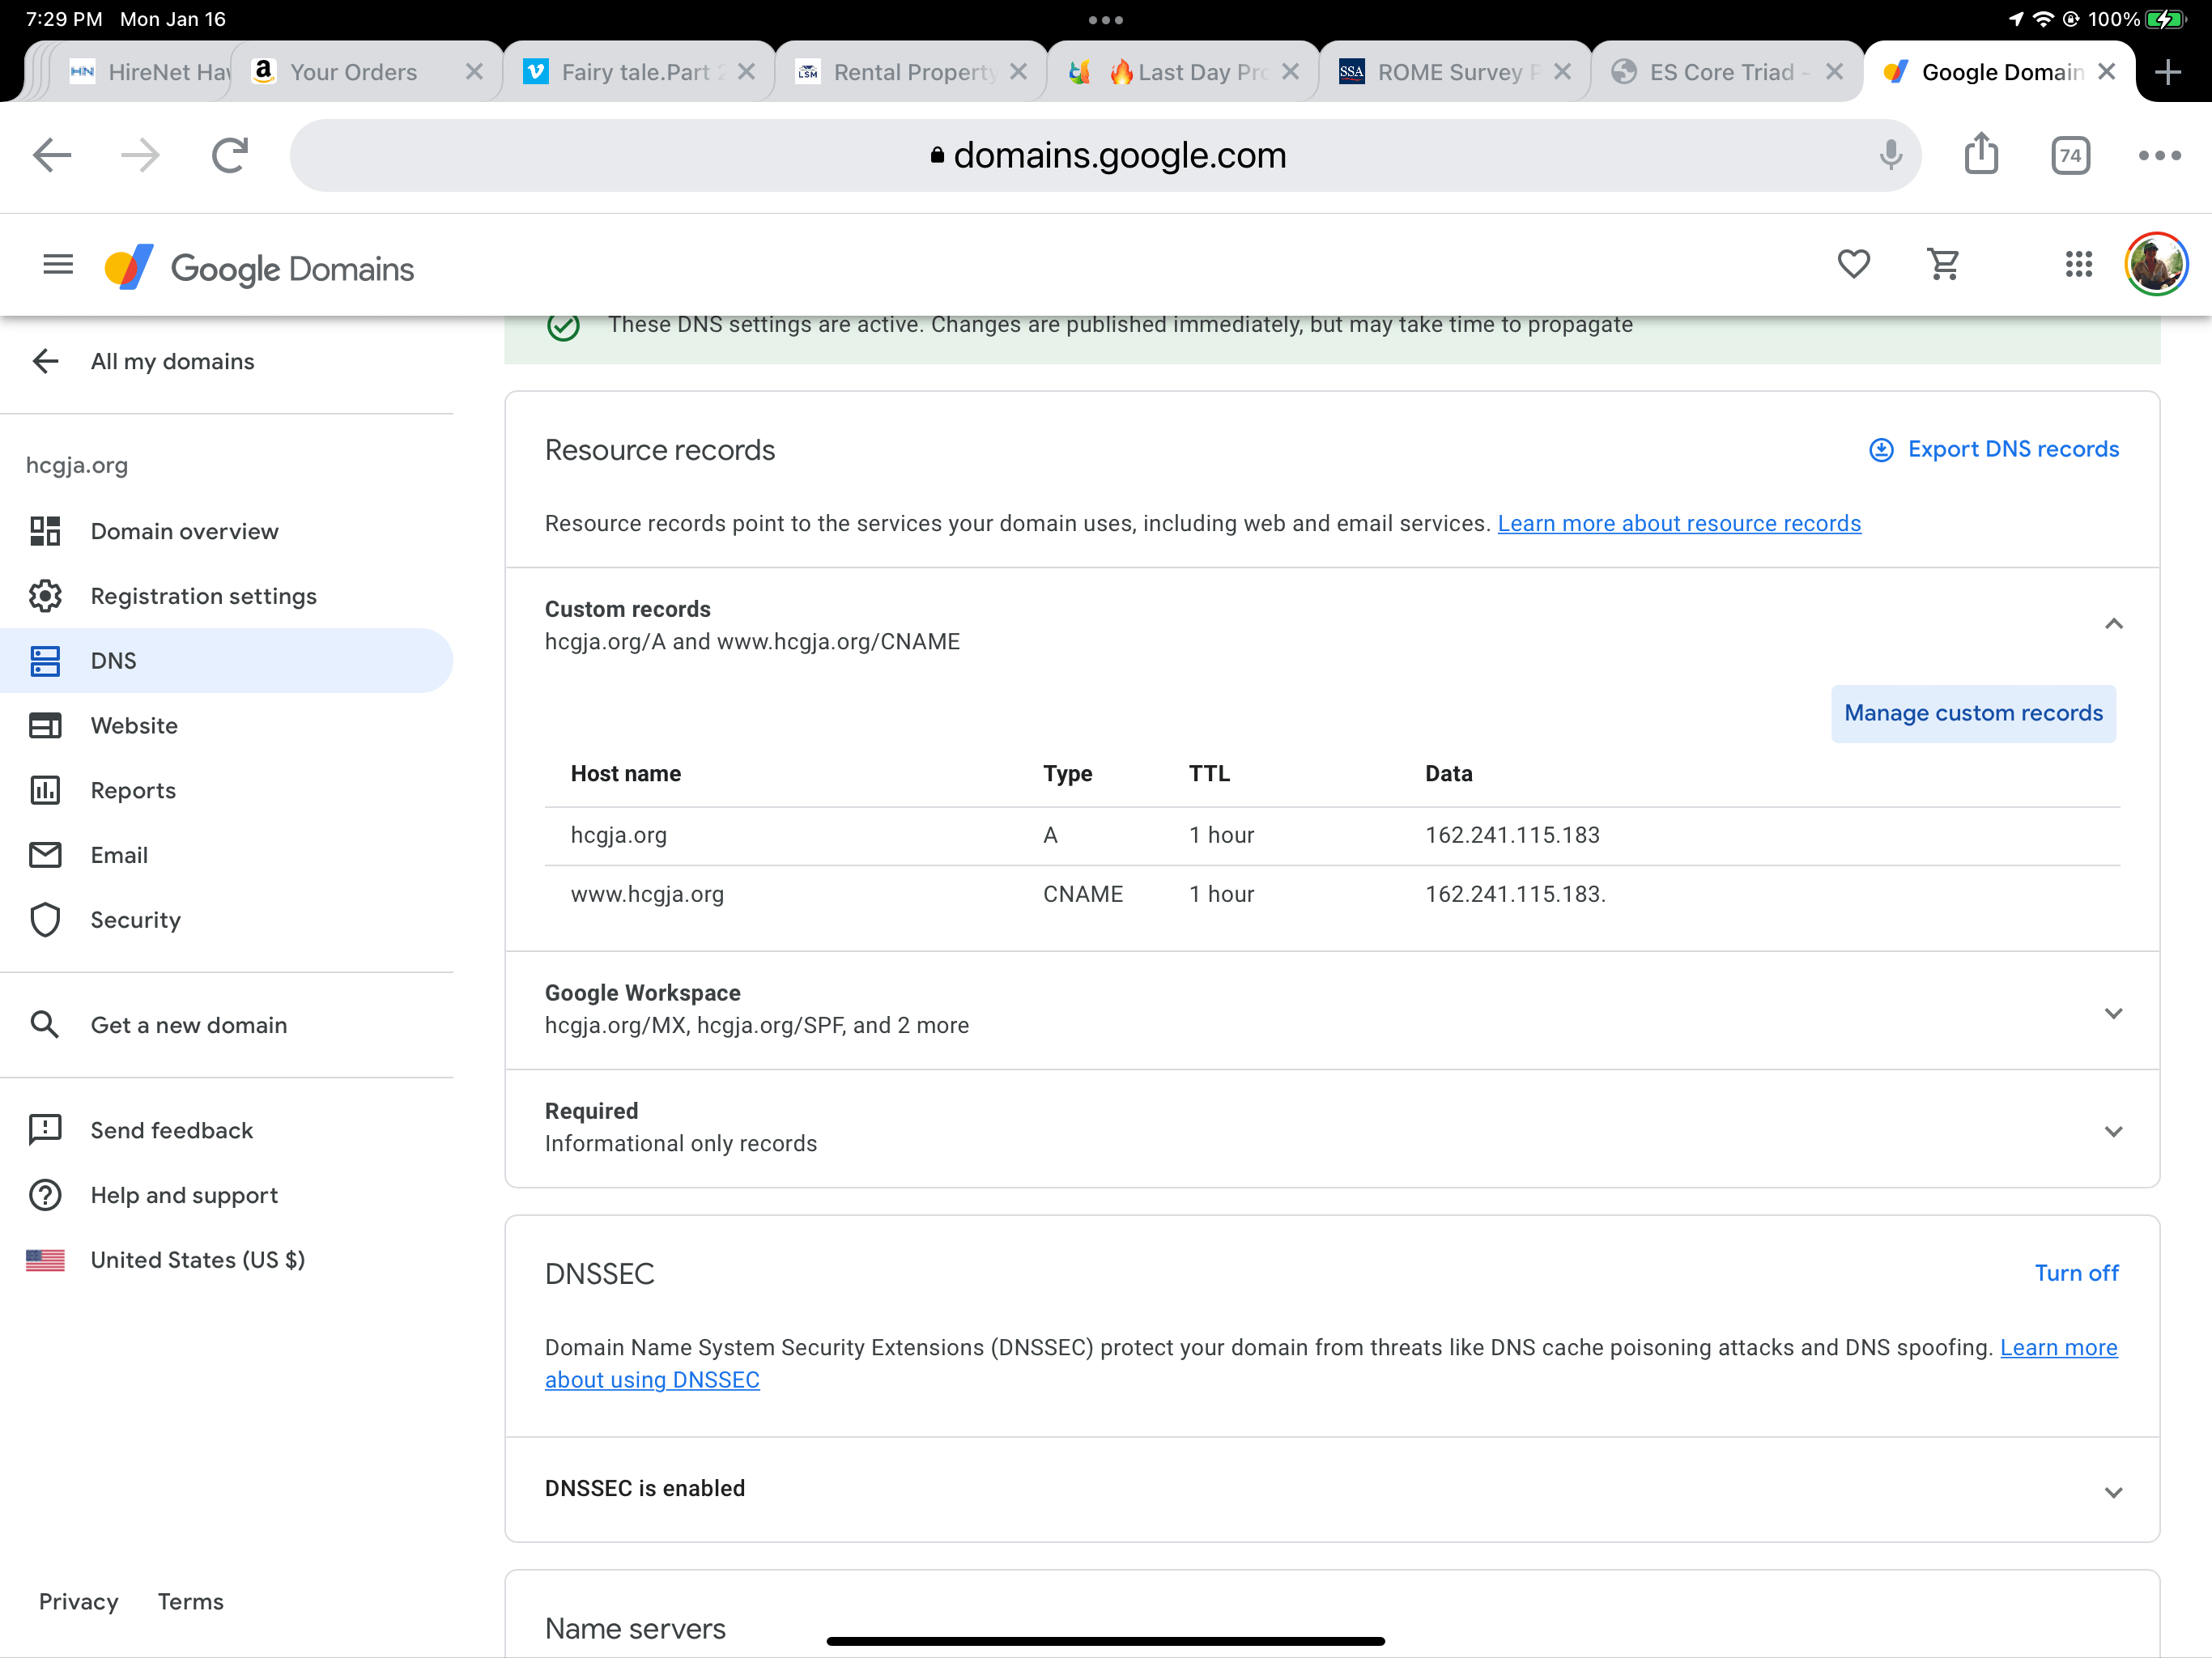This screenshot has height=1658, width=2212.
Task: Open Learn more about resource records link
Action: (1679, 523)
